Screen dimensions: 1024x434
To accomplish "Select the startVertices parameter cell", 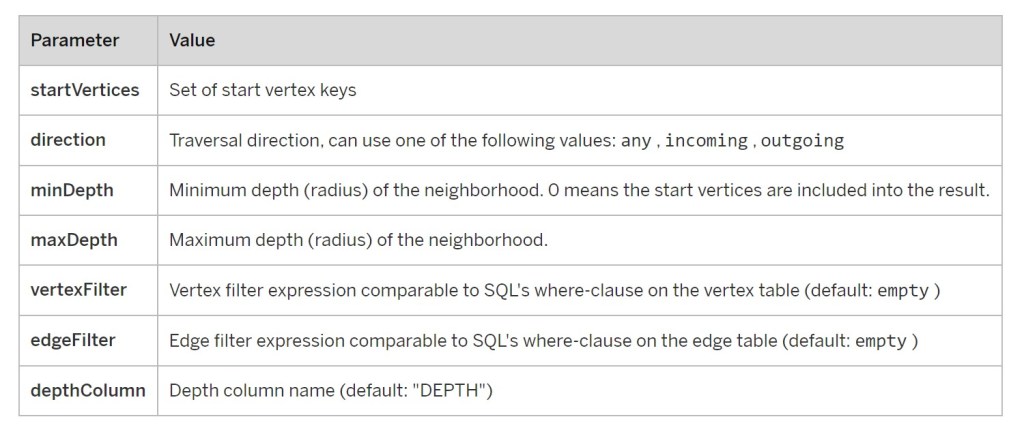I will [85, 90].
